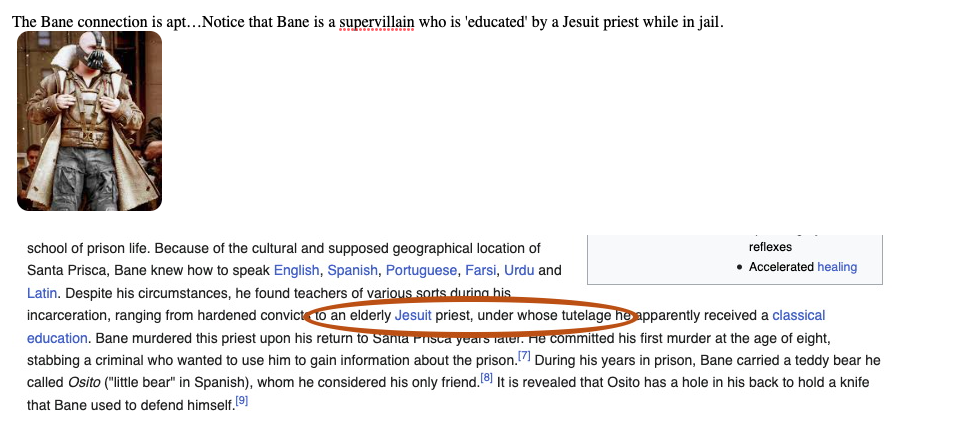Open the blue Jesuit link in the article
This screenshot has height=423, width=969.
tap(413, 316)
